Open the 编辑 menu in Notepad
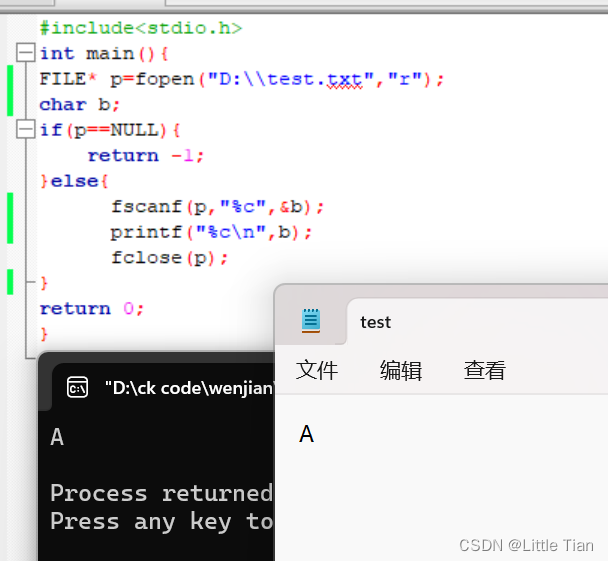This screenshot has height=561, width=608. (x=401, y=370)
